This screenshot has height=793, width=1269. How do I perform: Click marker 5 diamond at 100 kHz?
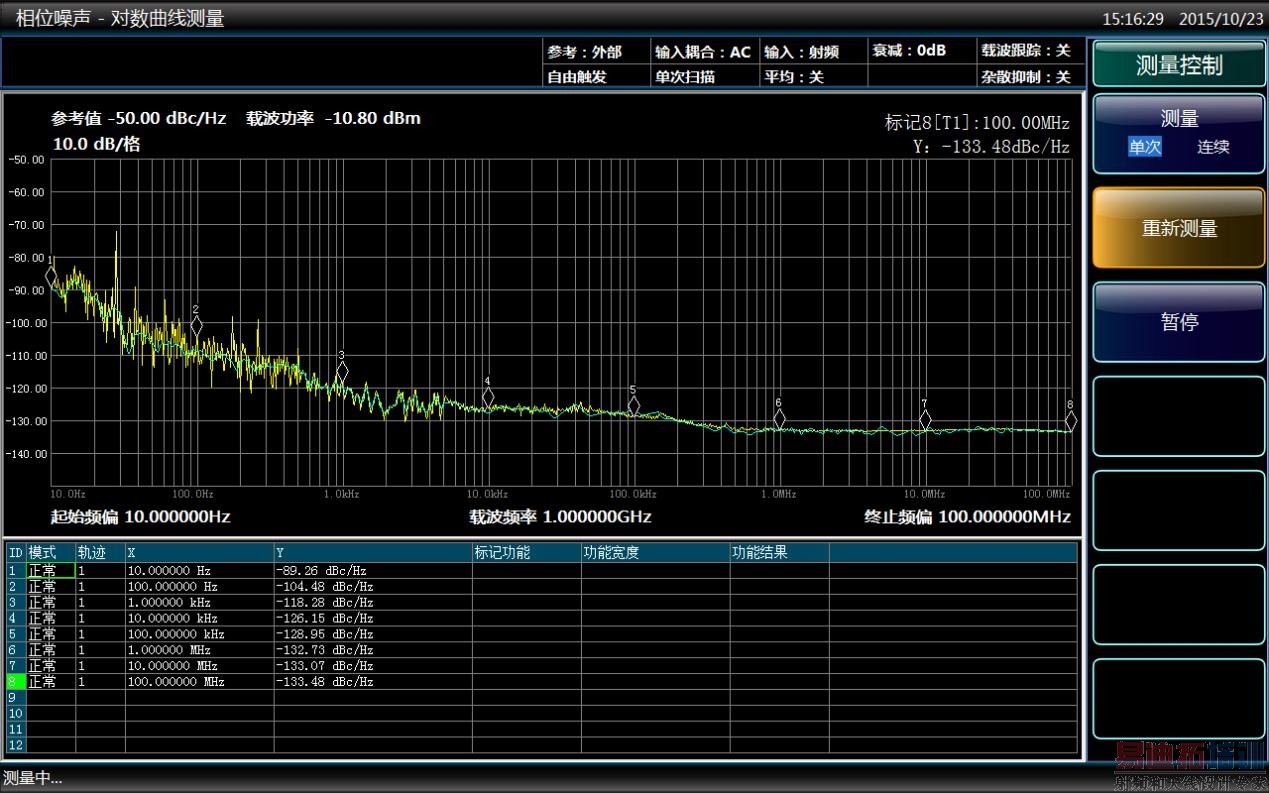pos(634,406)
